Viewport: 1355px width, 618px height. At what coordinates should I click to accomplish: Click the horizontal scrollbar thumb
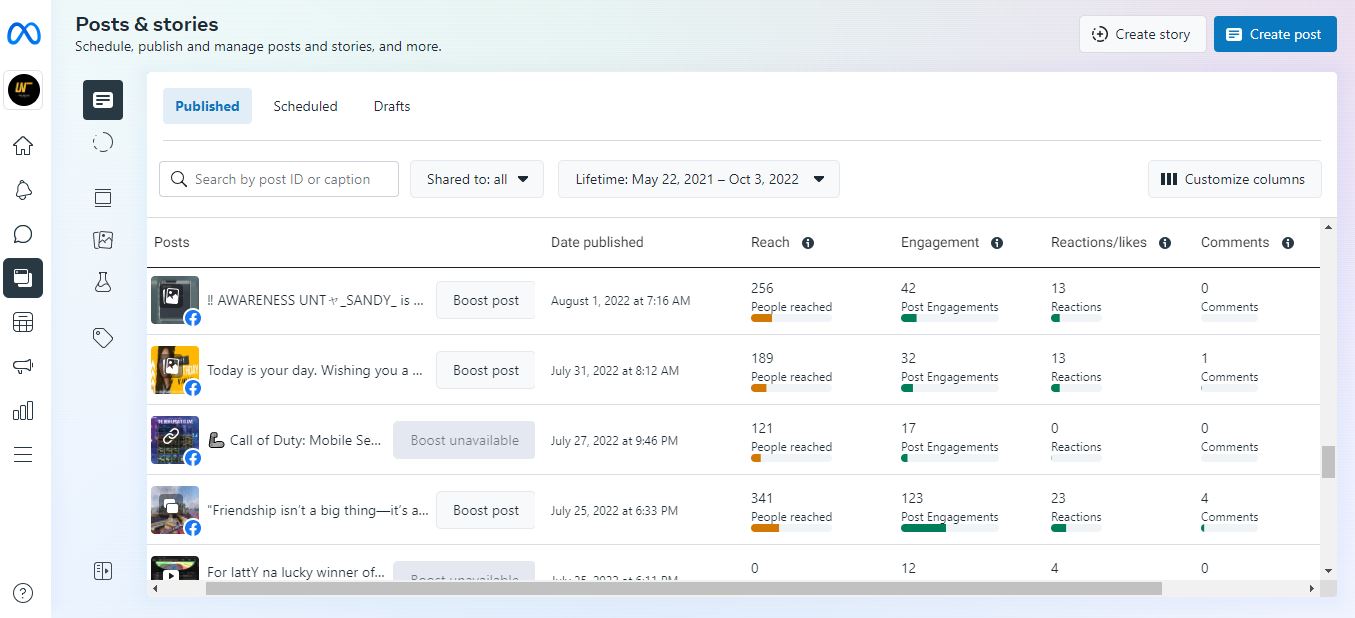point(684,589)
